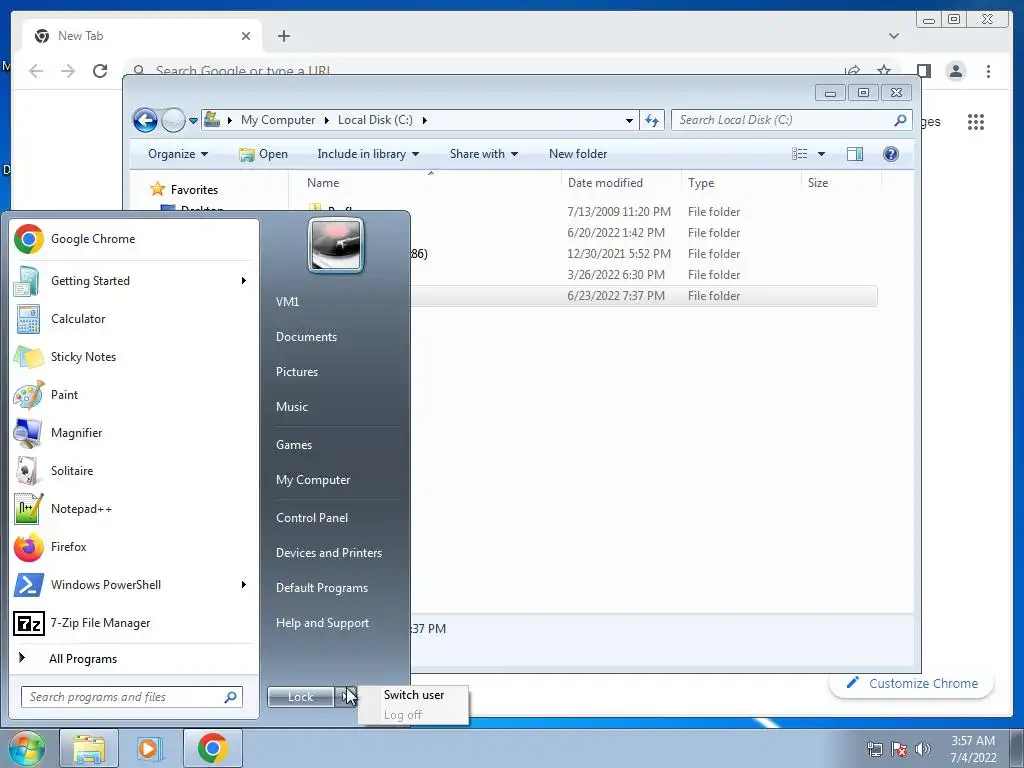Open address bar history dropdown
This screenshot has height=768, width=1024.
[629, 120]
